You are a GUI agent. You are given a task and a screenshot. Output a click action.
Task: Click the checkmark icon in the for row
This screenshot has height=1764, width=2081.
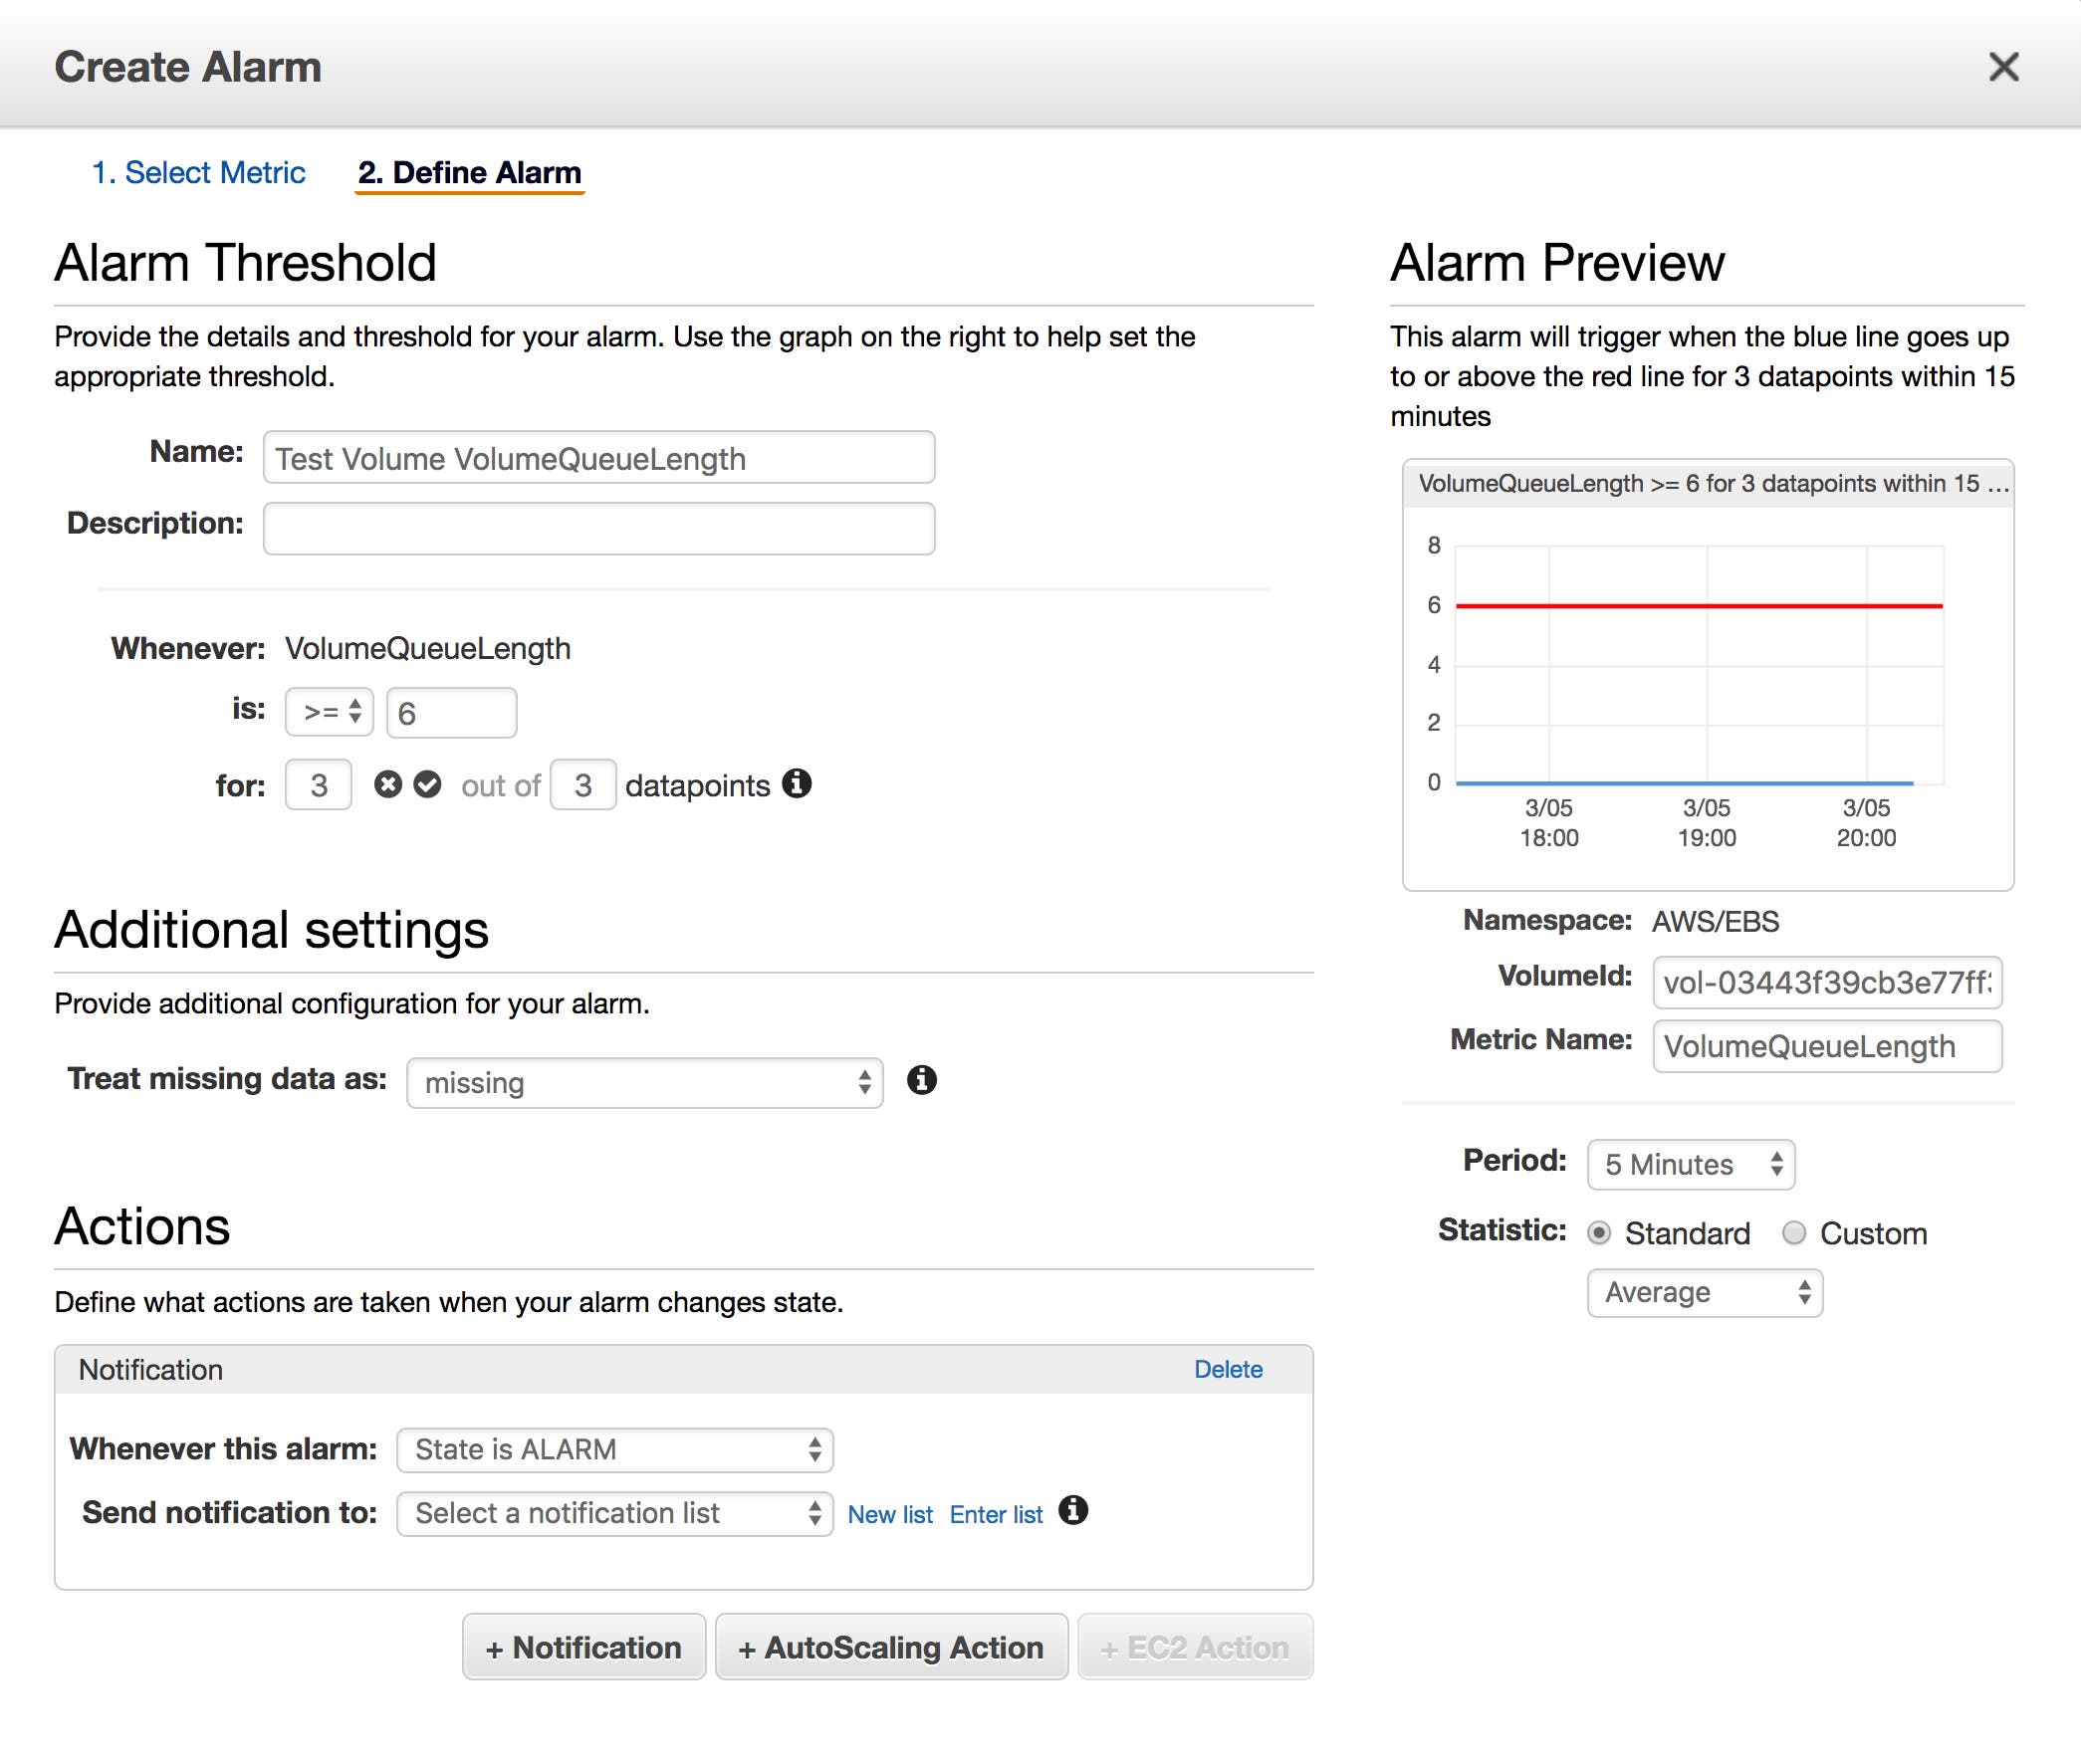coord(427,785)
